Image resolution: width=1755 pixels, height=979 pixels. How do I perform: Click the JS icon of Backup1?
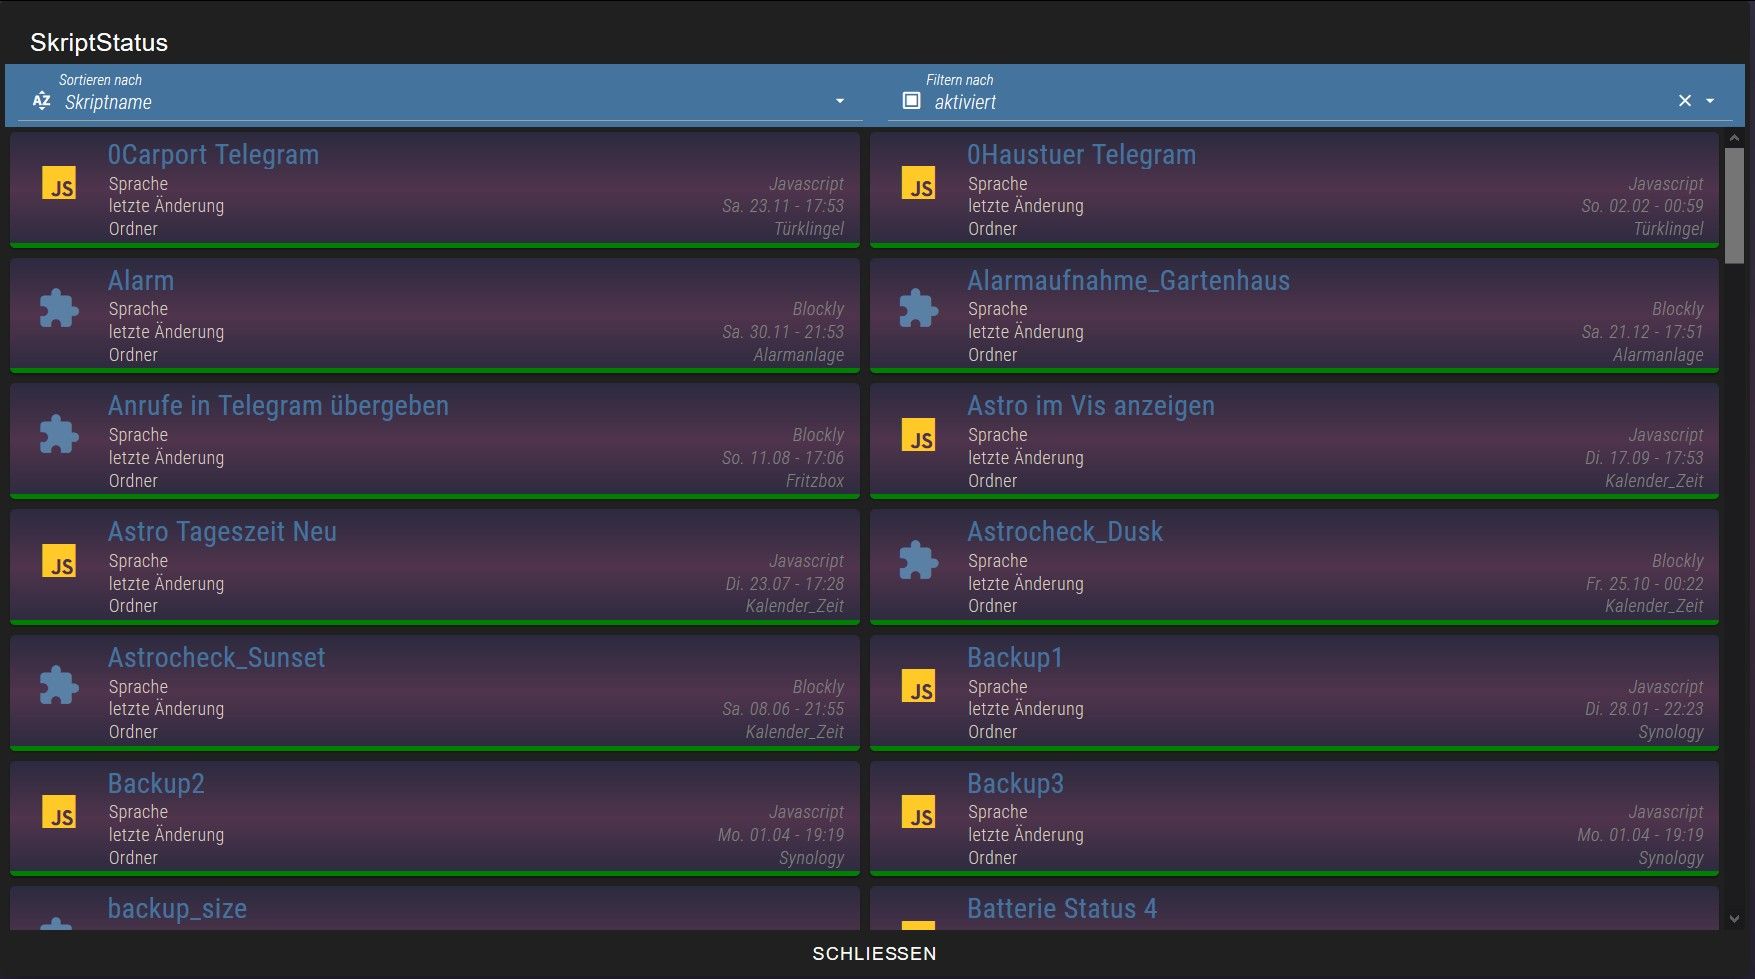[918, 687]
